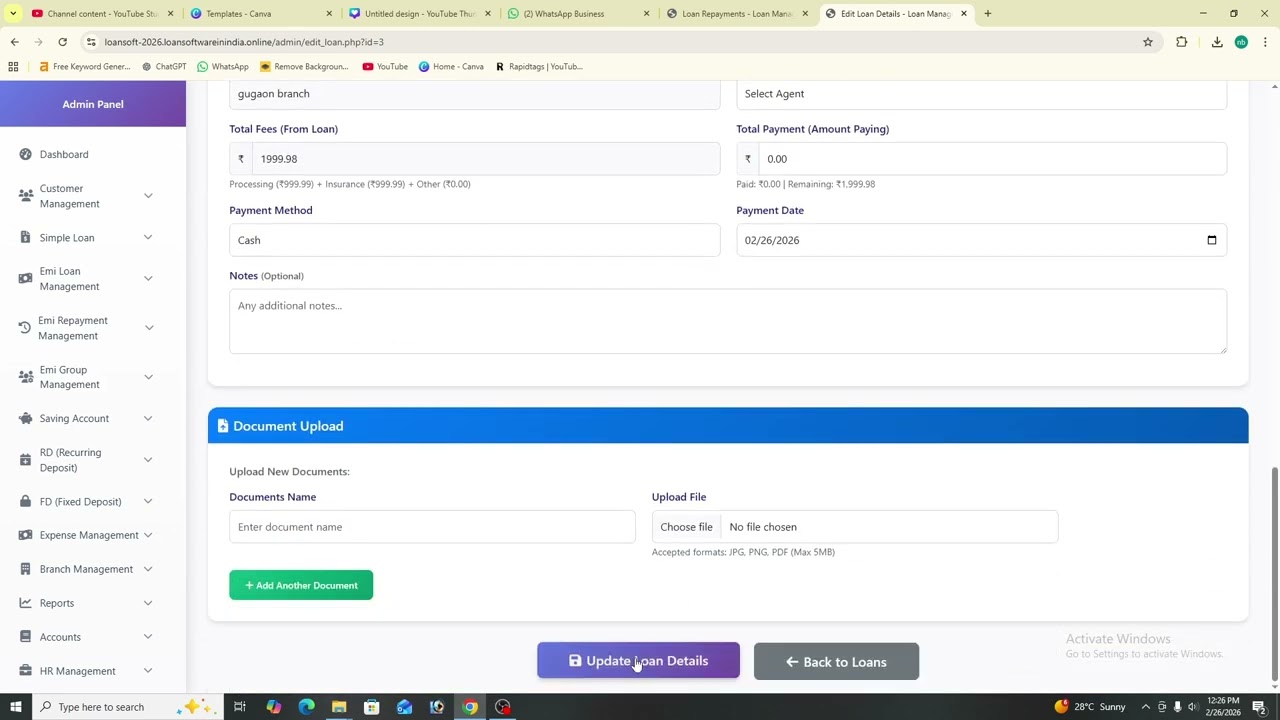Viewport: 1280px width, 720px height.
Task: Open Chrome from the taskbar
Action: (470, 707)
